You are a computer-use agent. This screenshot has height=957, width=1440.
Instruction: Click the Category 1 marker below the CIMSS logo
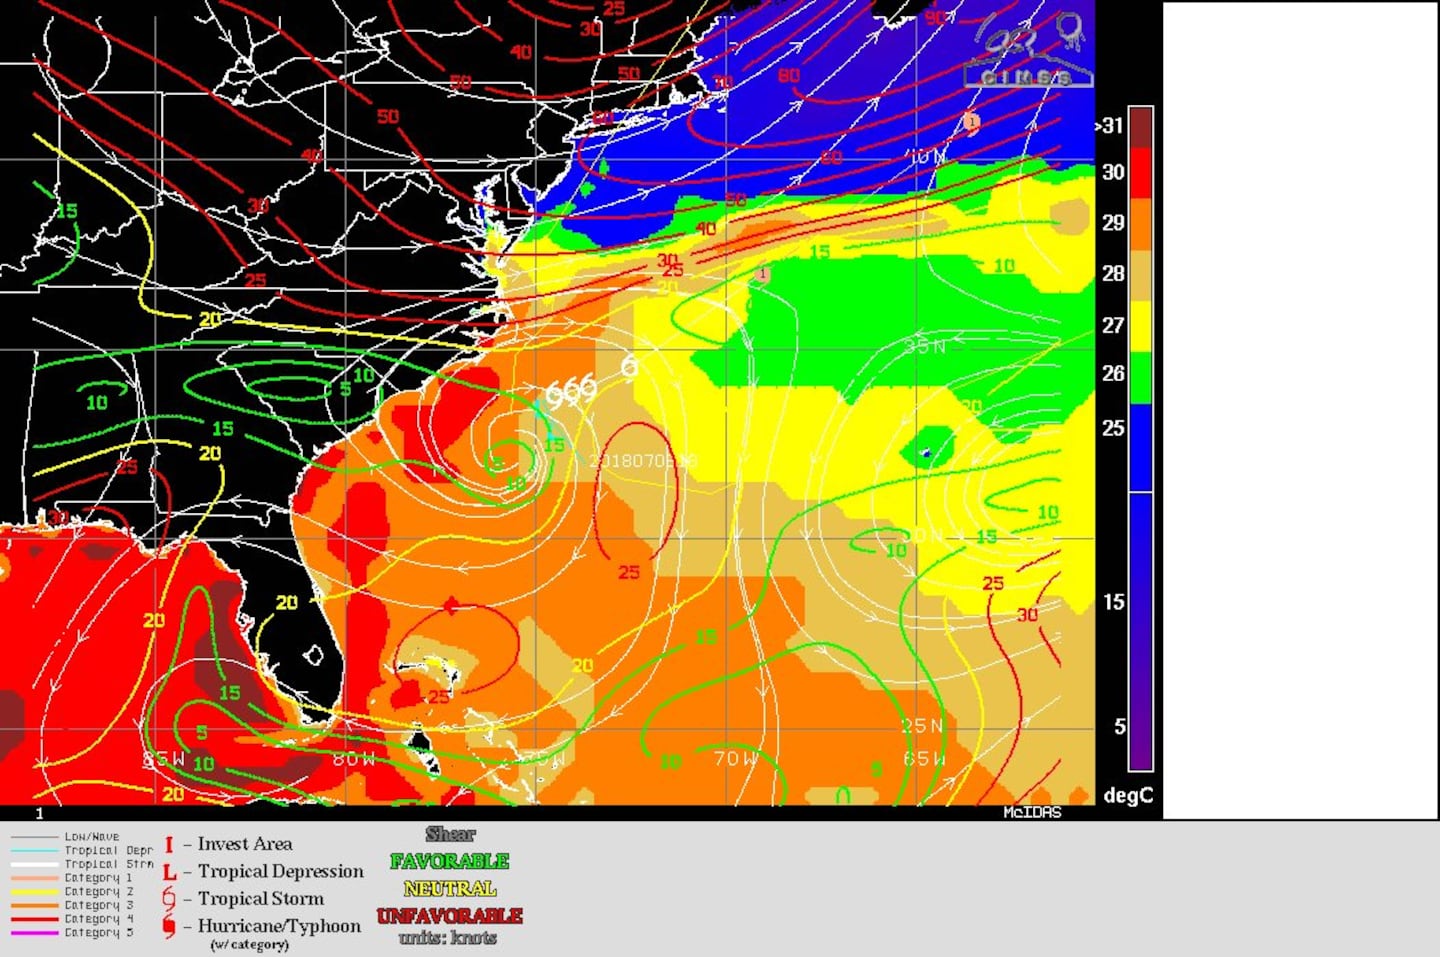(x=971, y=122)
